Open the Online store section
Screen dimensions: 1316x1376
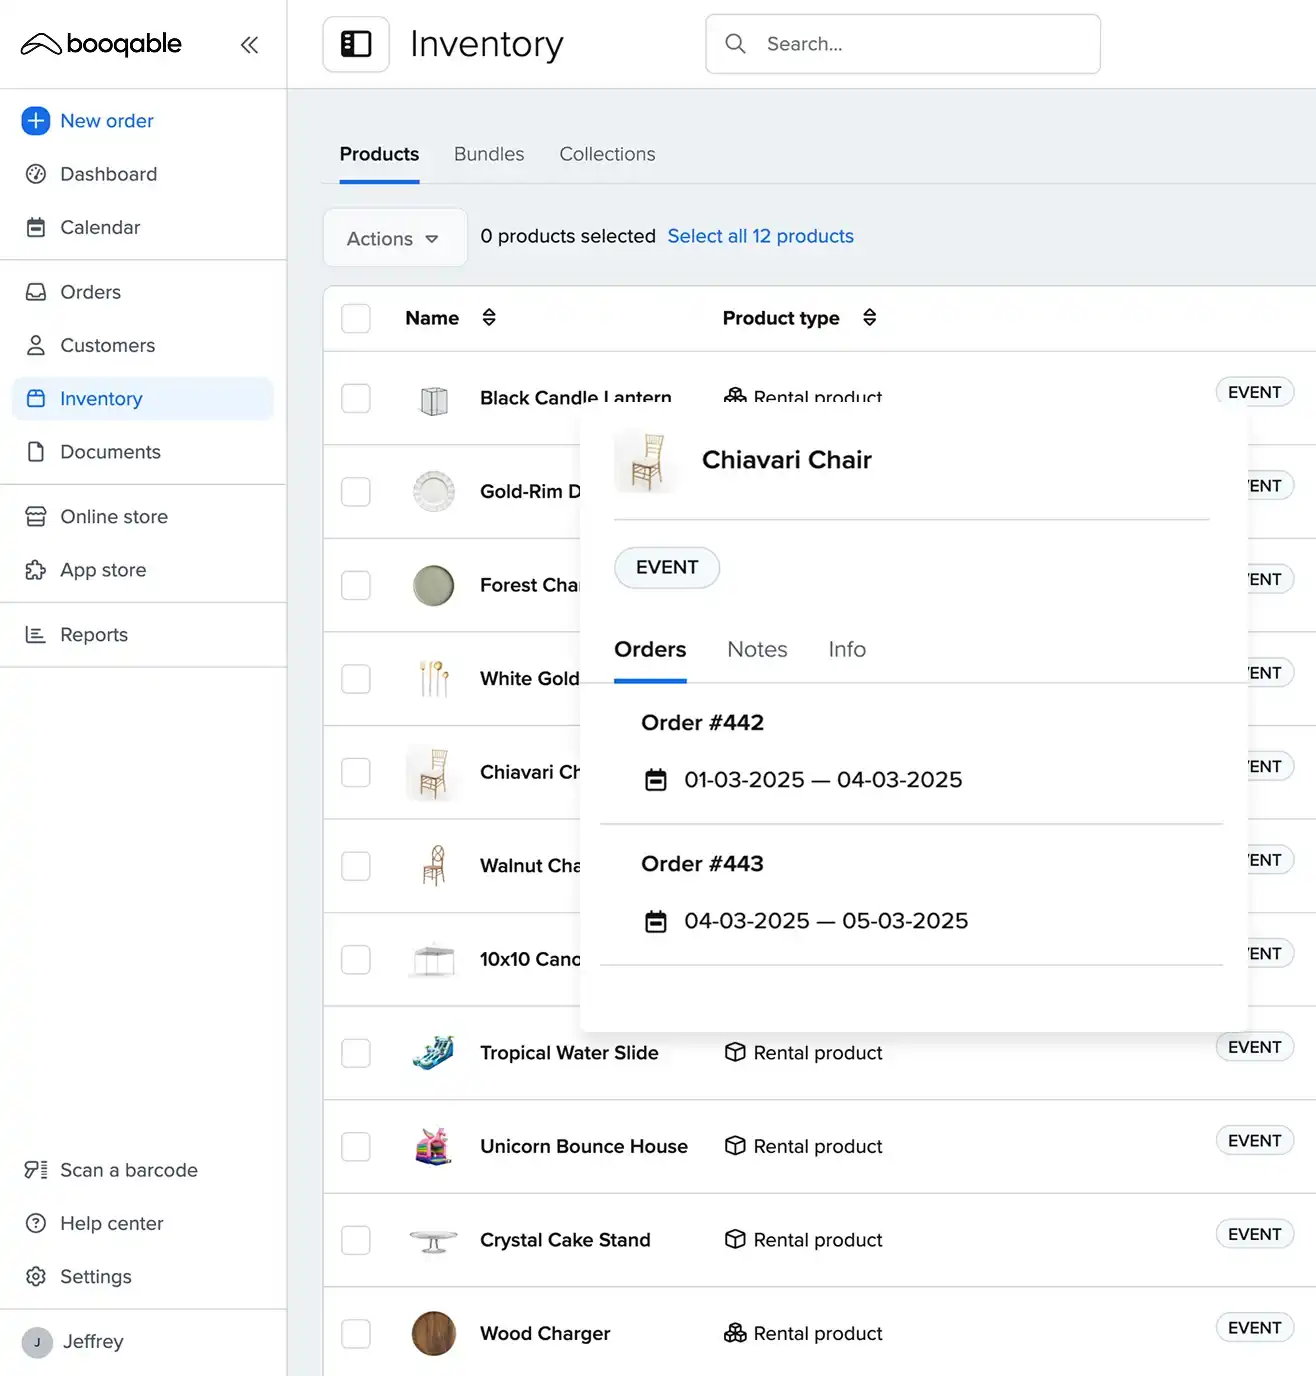(113, 516)
